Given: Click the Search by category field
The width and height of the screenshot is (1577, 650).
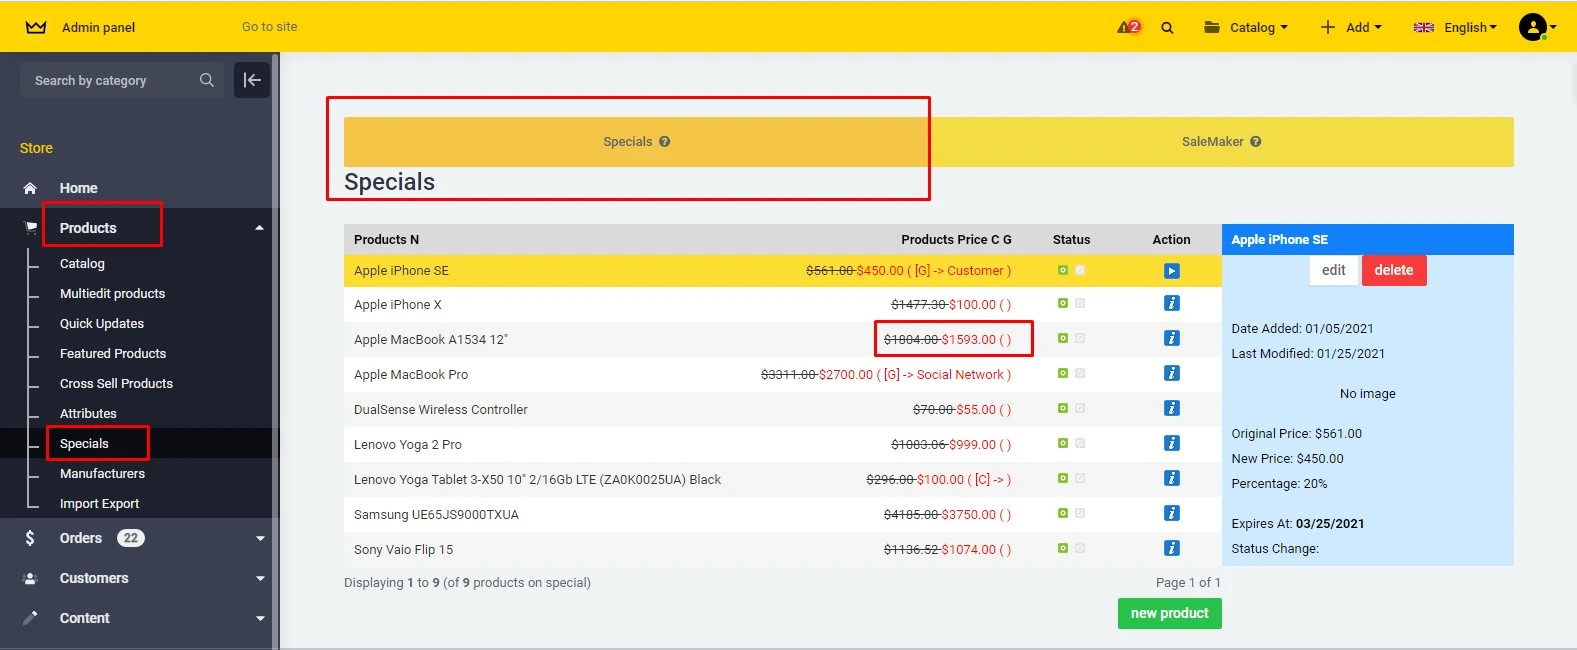Looking at the screenshot, I should coord(110,80).
